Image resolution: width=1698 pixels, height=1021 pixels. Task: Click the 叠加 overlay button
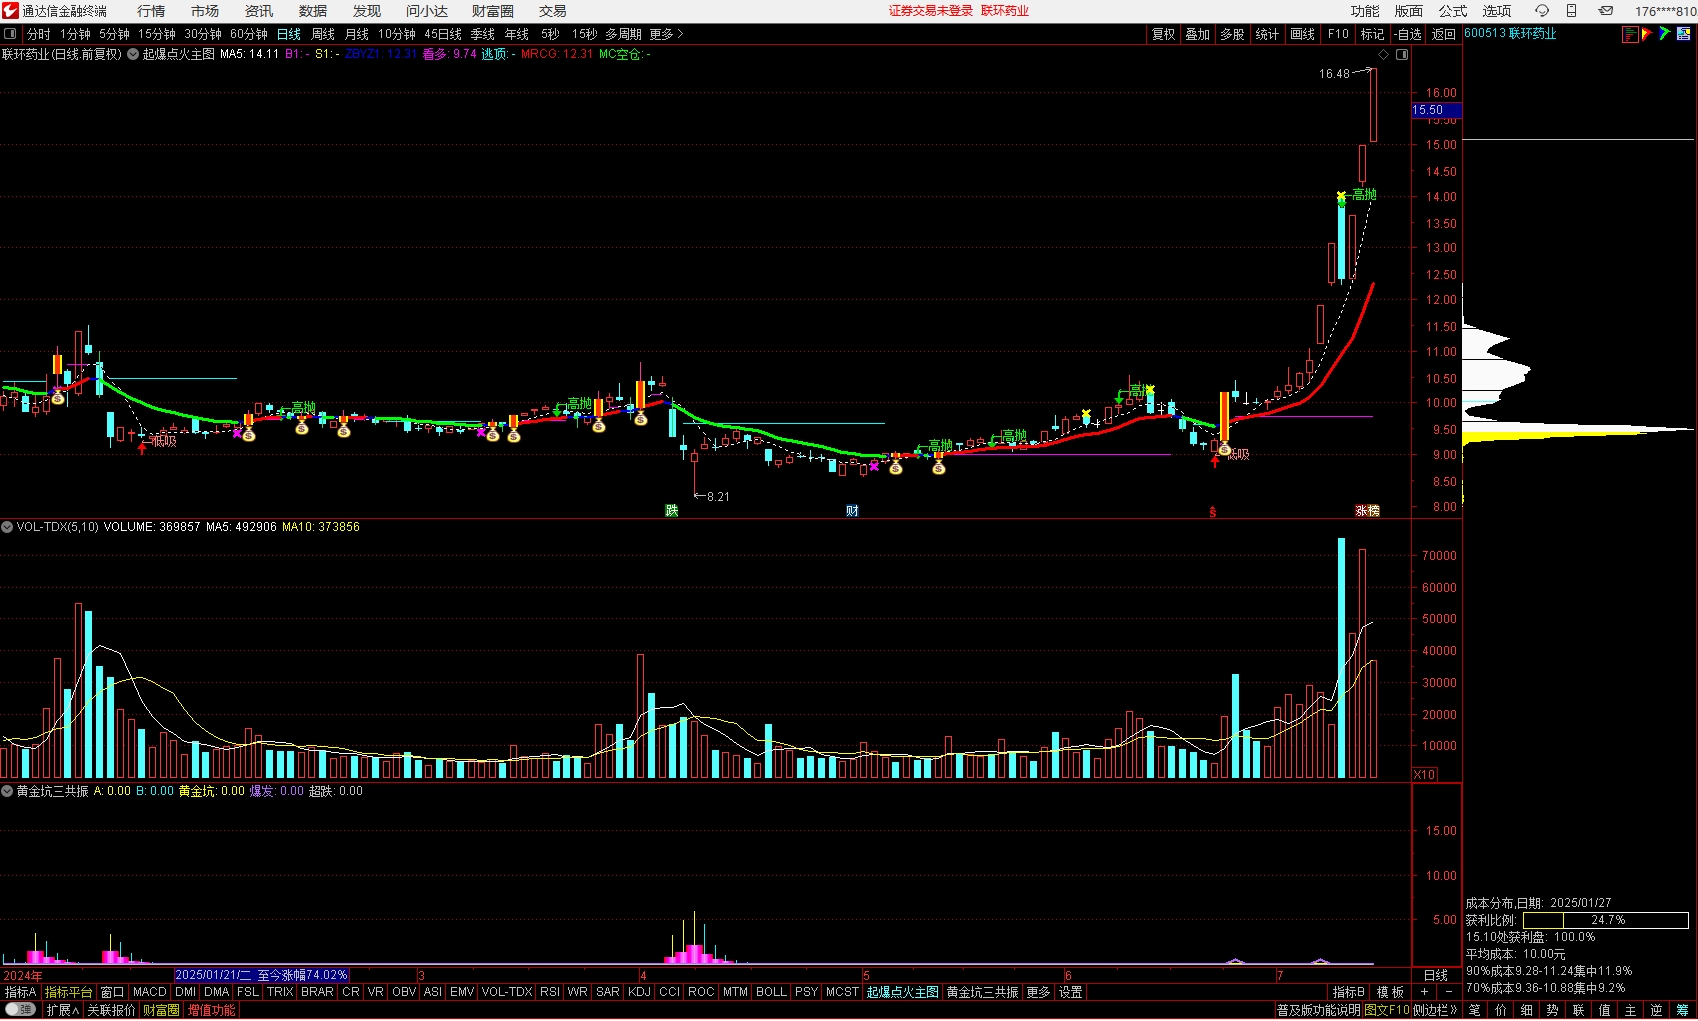1198,34
